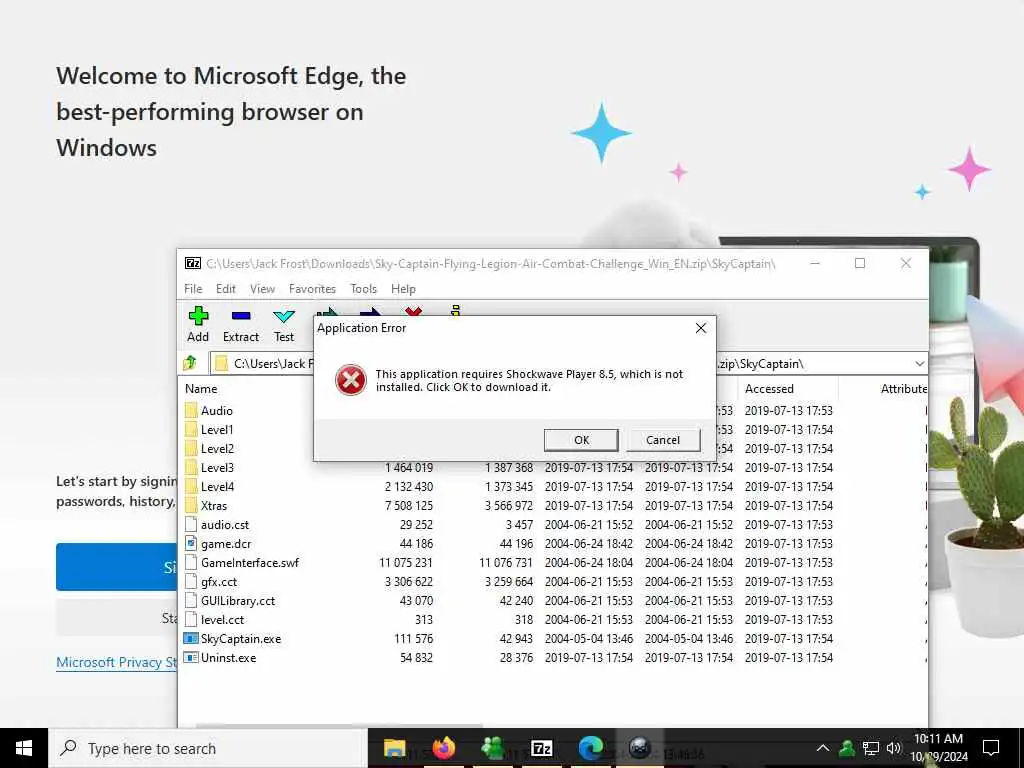Show hidden system tray icons chevron
Image resolution: width=1024 pixels, height=768 pixels.
[823, 748]
